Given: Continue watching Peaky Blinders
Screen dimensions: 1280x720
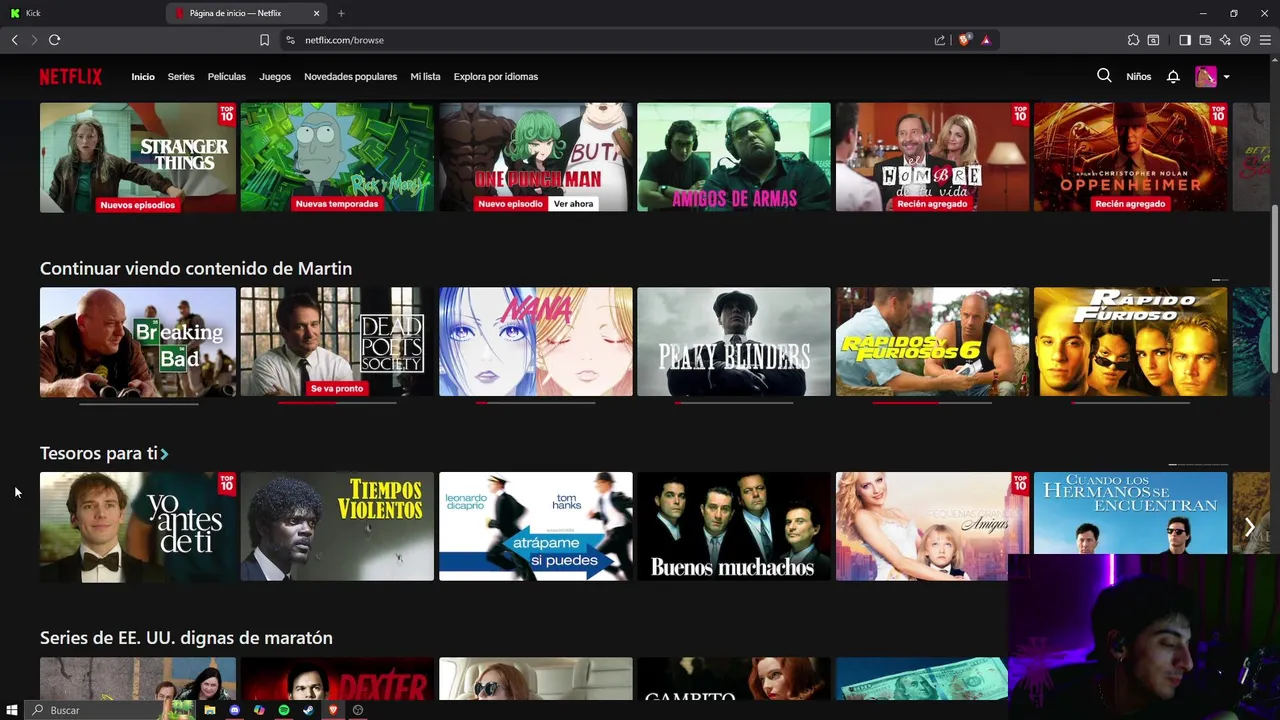Looking at the screenshot, I should pos(734,342).
